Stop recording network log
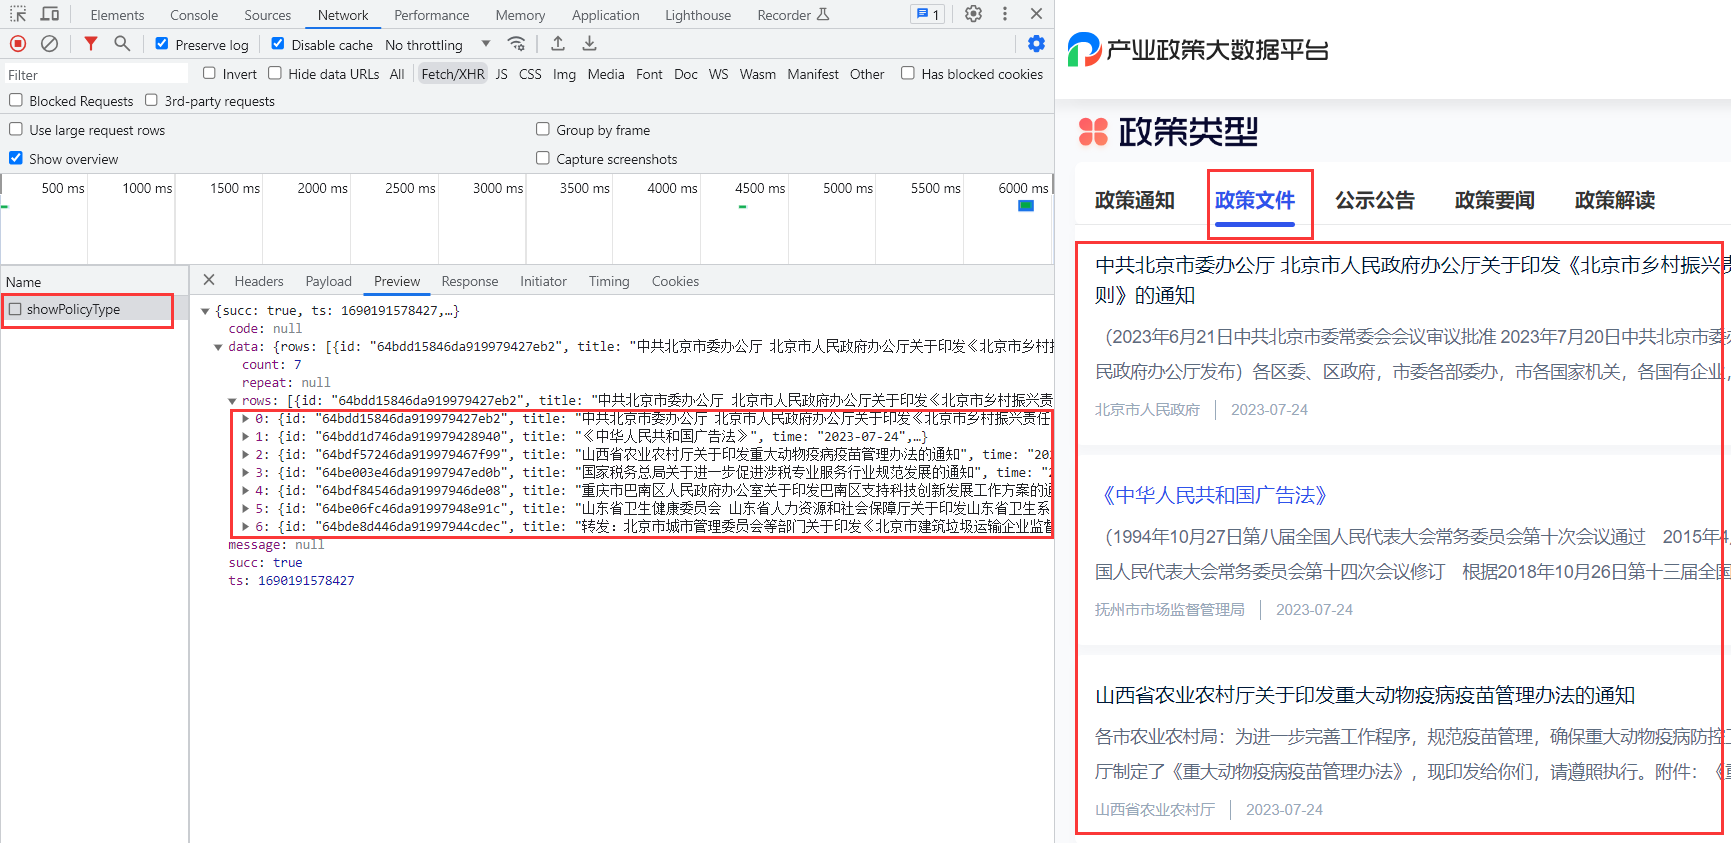This screenshot has height=843, width=1731. click(x=18, y=44)
